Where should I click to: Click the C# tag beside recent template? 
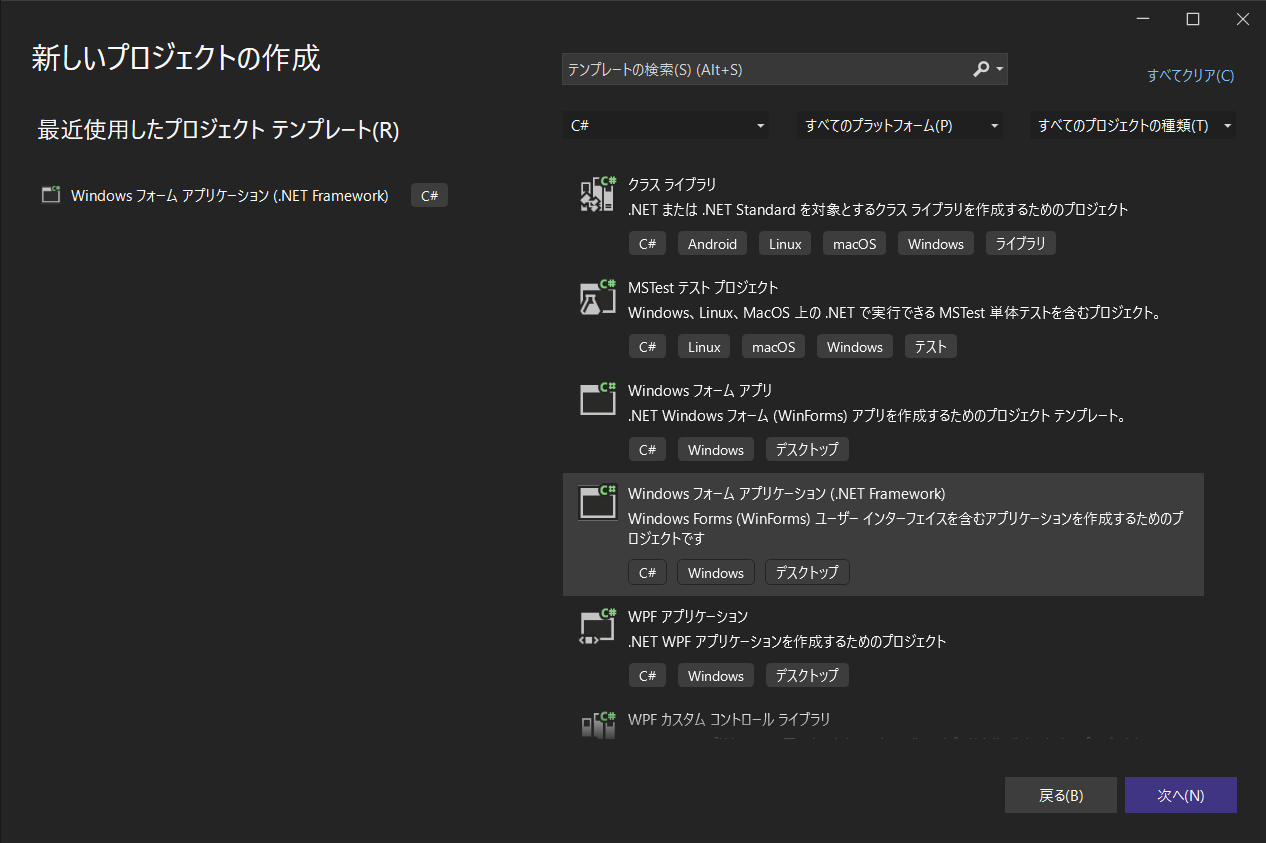[x=429, y=196]
